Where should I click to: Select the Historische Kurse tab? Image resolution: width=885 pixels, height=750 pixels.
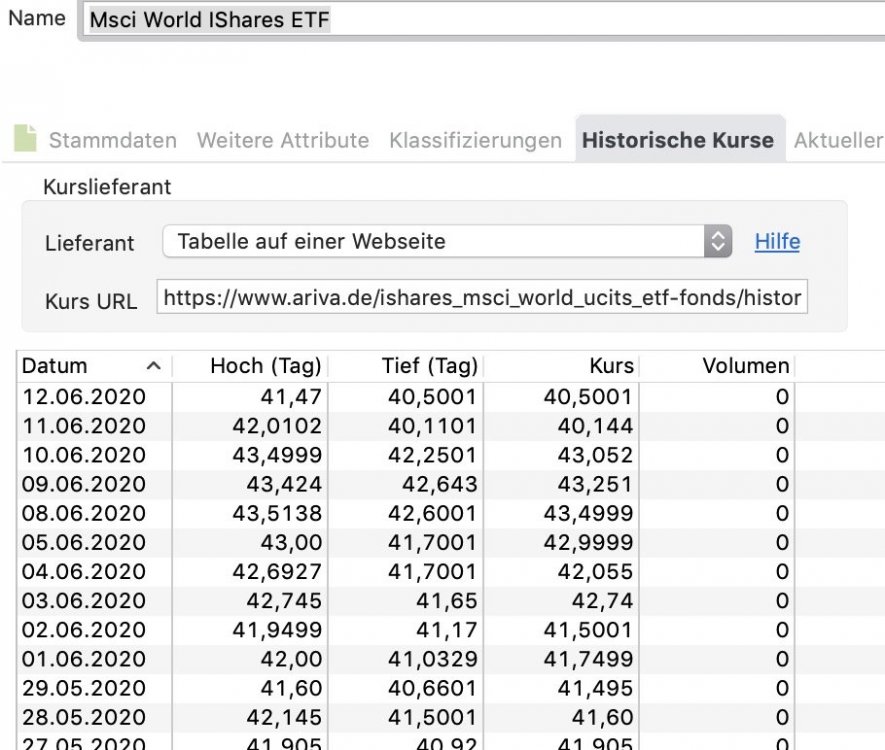point(678,140)
